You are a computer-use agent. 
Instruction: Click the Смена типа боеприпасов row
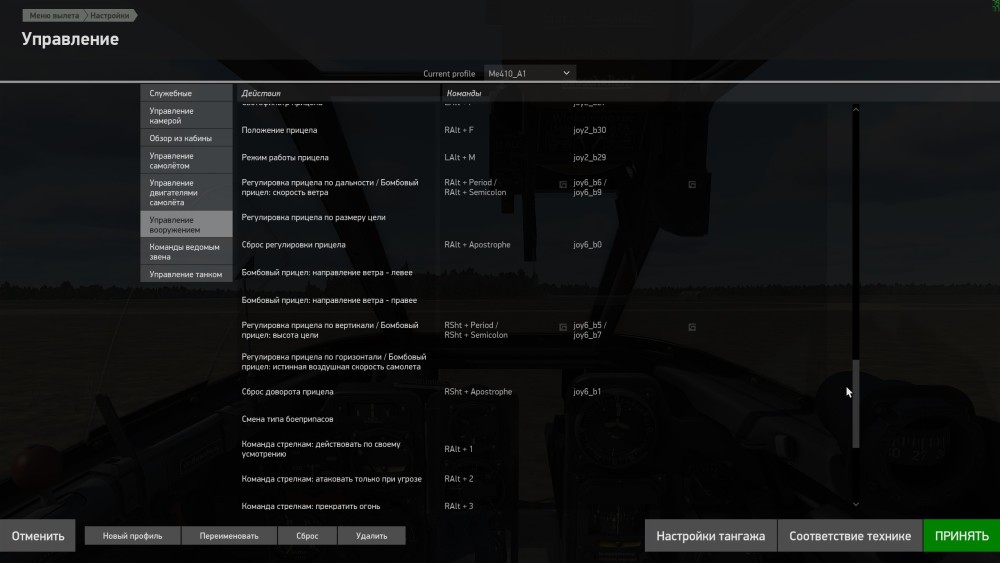click(x=287, y=420)
